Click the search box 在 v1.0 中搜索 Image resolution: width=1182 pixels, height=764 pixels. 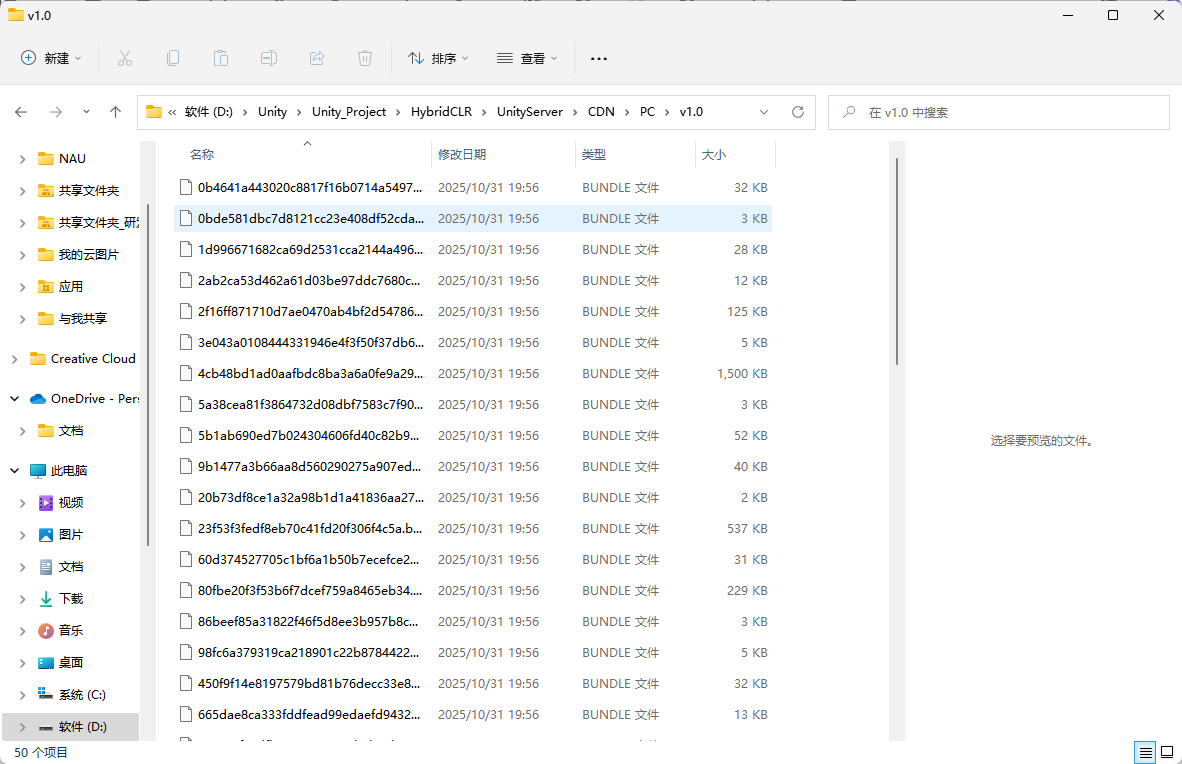(999, 112)
